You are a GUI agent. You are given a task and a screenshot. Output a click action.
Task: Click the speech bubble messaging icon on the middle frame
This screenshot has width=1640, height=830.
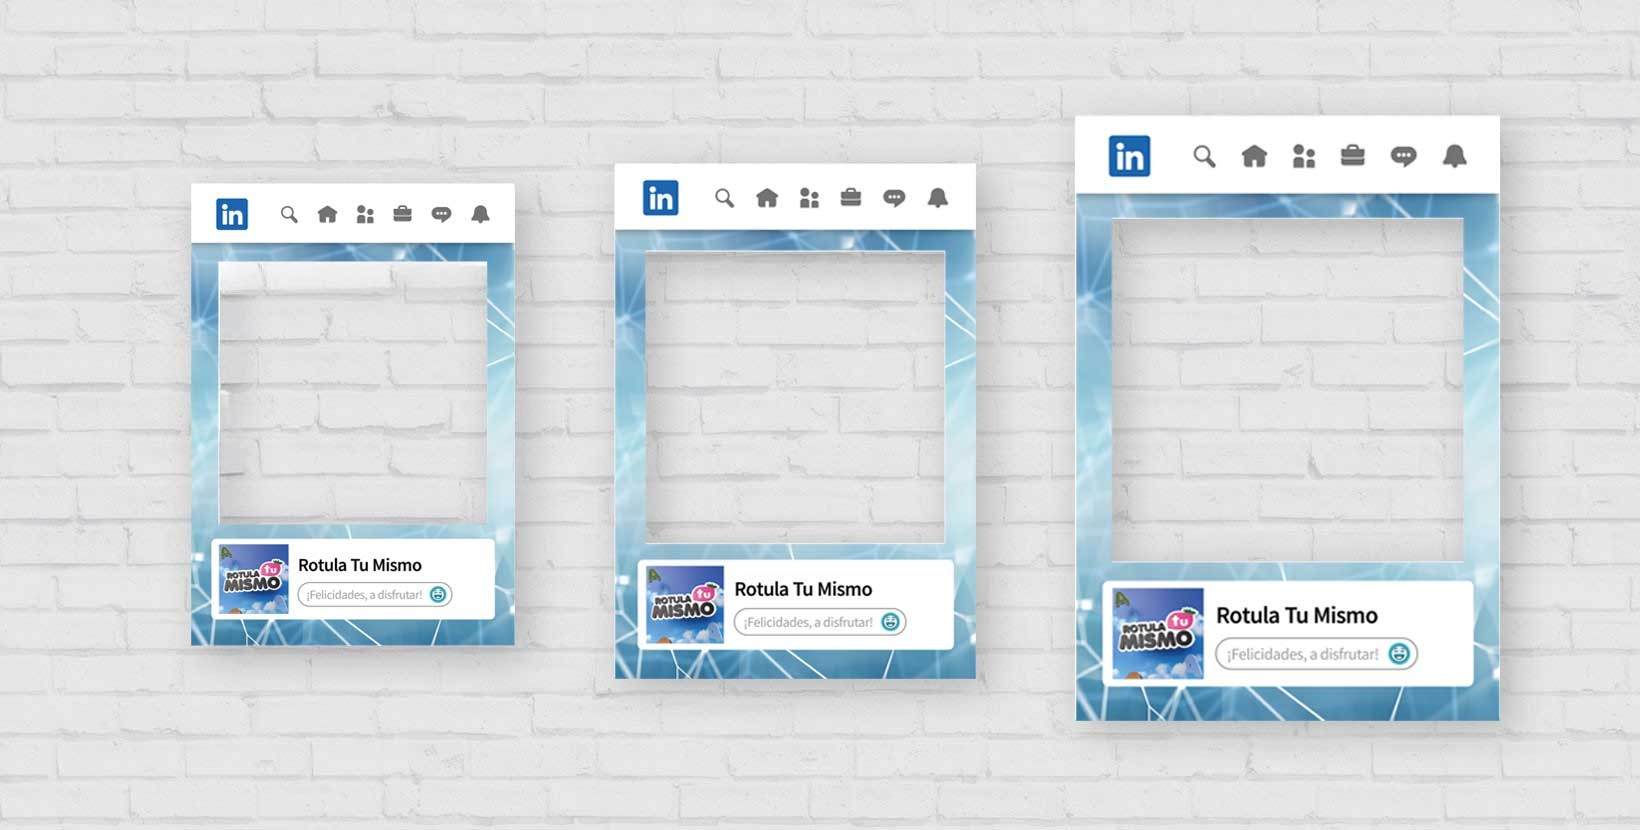click(x=894, y=198)
